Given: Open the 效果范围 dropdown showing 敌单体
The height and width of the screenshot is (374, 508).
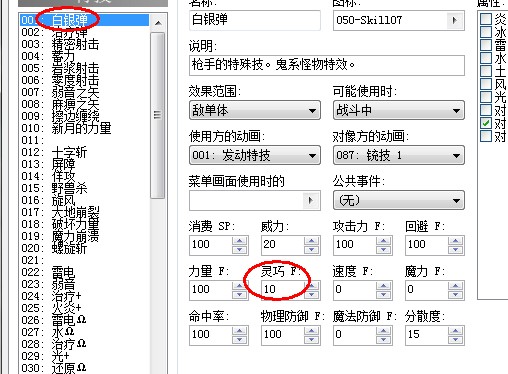Looking at the screenshot, I should click(x=255, y=110).
